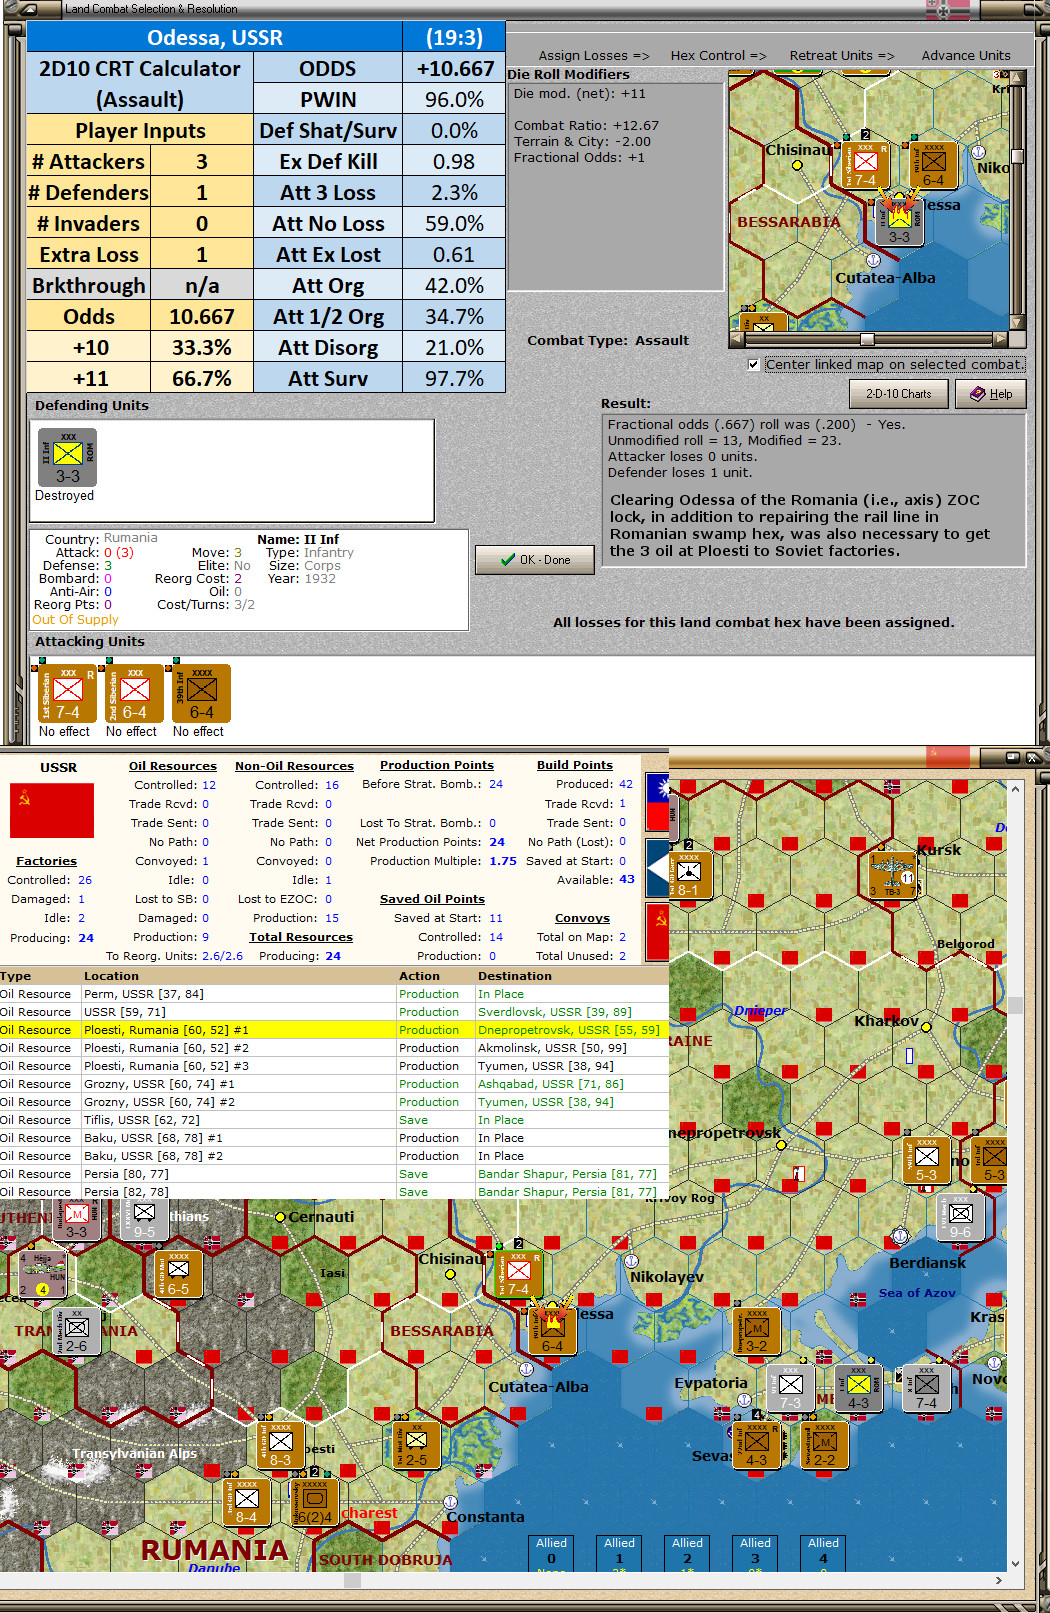The image size is (1050, 1613).
Task: Select the 1st Siberian 7-4 attacking unit
Action: click(x=68, y=693)
